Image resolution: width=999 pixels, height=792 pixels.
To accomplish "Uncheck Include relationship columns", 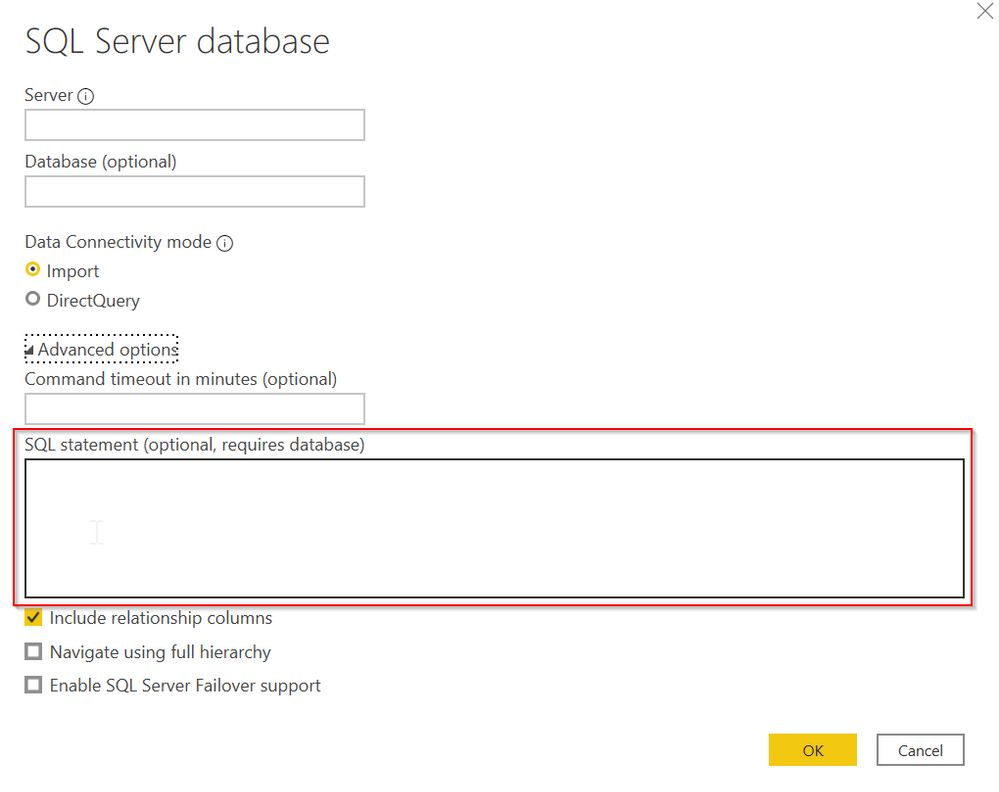I will click(x=33, y=617).
